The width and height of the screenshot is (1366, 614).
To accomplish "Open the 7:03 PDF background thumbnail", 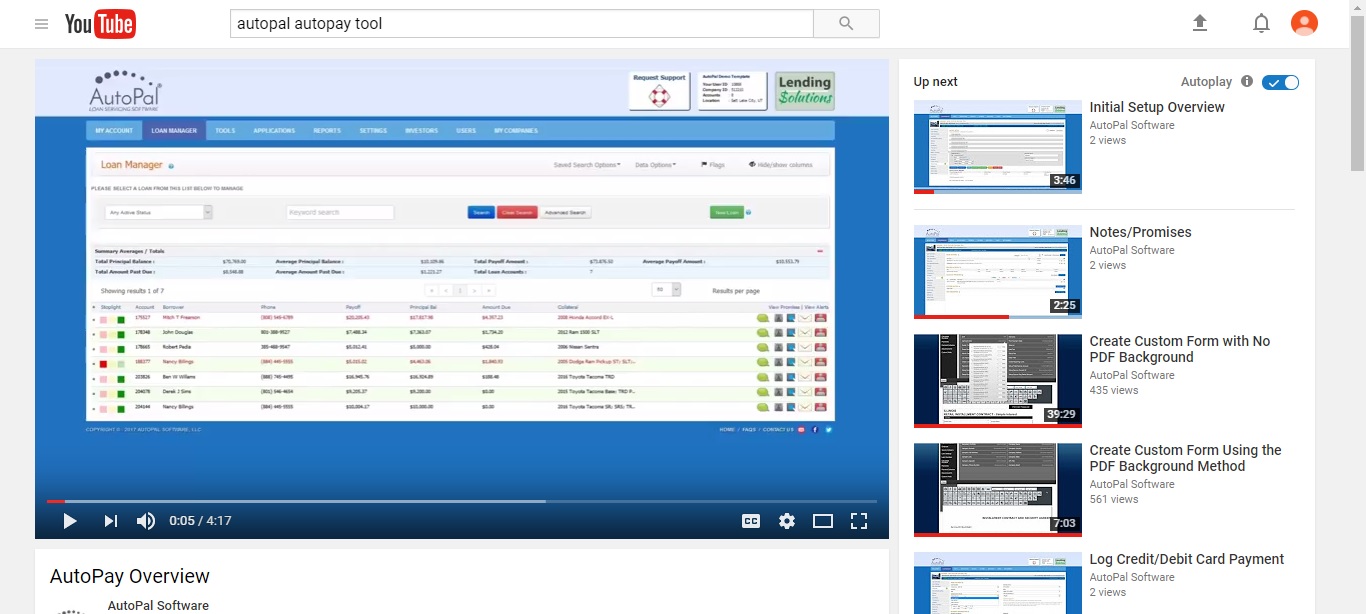I will (998, 489).
